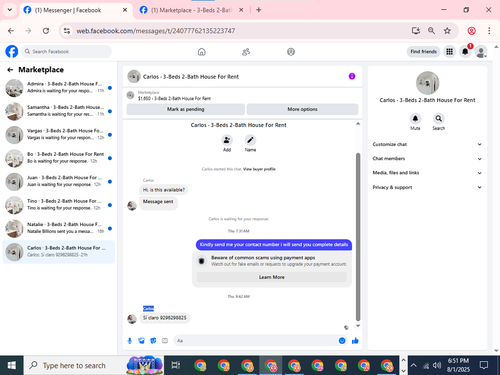Open Samantha's conversation
The height and width of the screenshot is (375, 500).
59,111
